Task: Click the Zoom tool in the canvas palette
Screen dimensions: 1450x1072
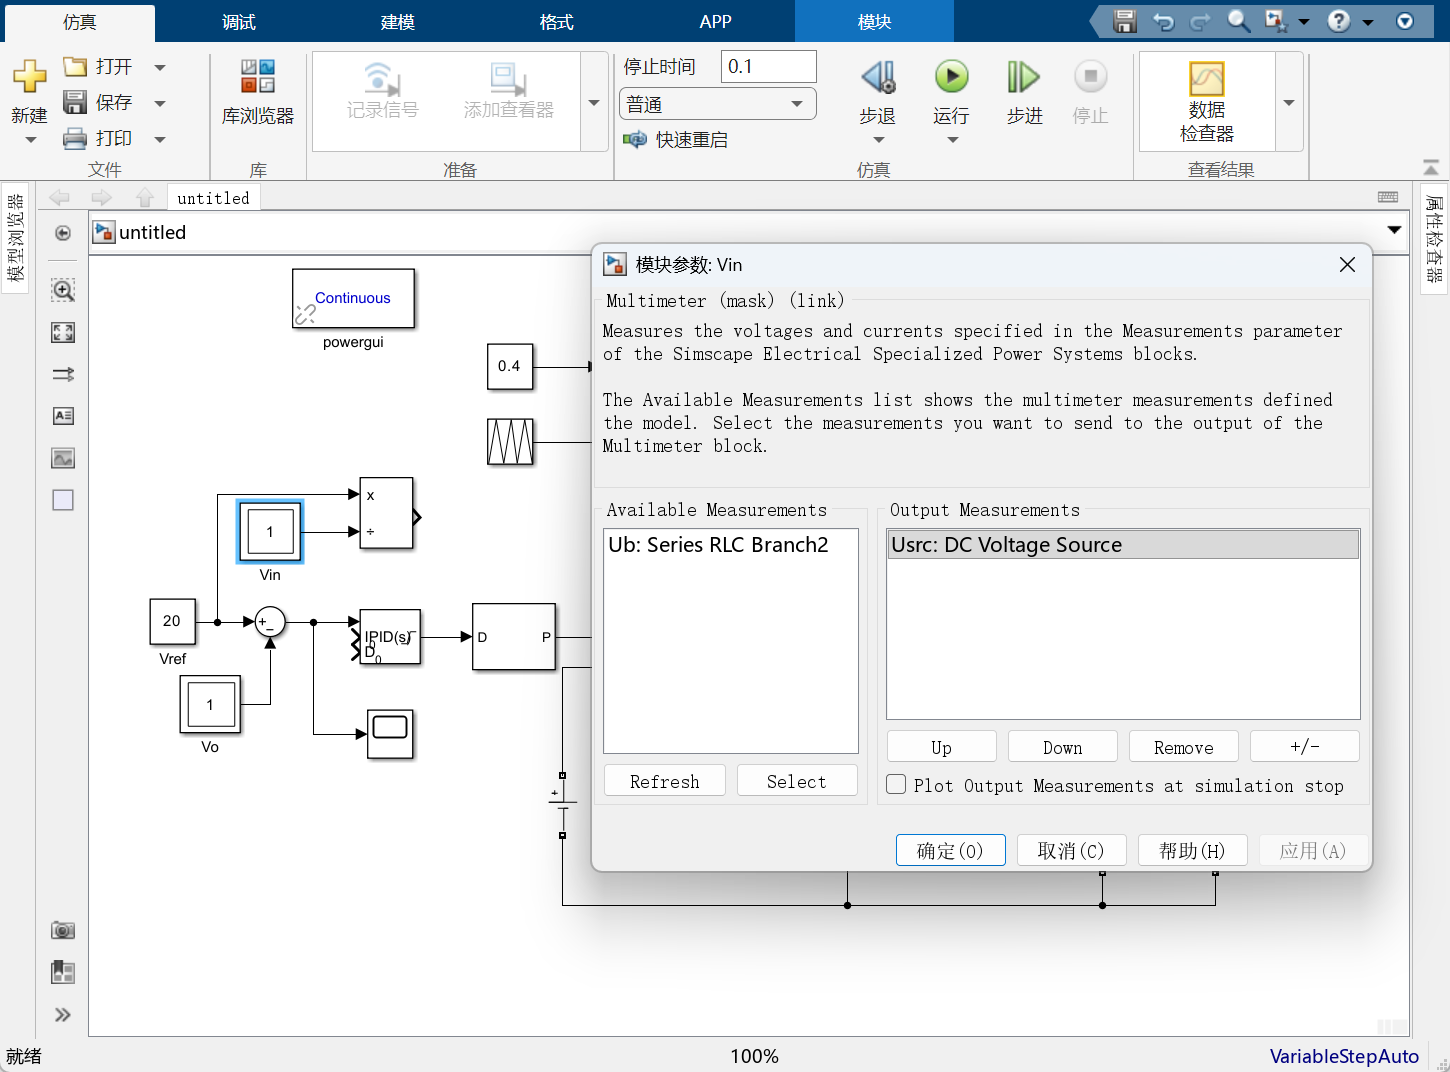Action: (63, 290)
